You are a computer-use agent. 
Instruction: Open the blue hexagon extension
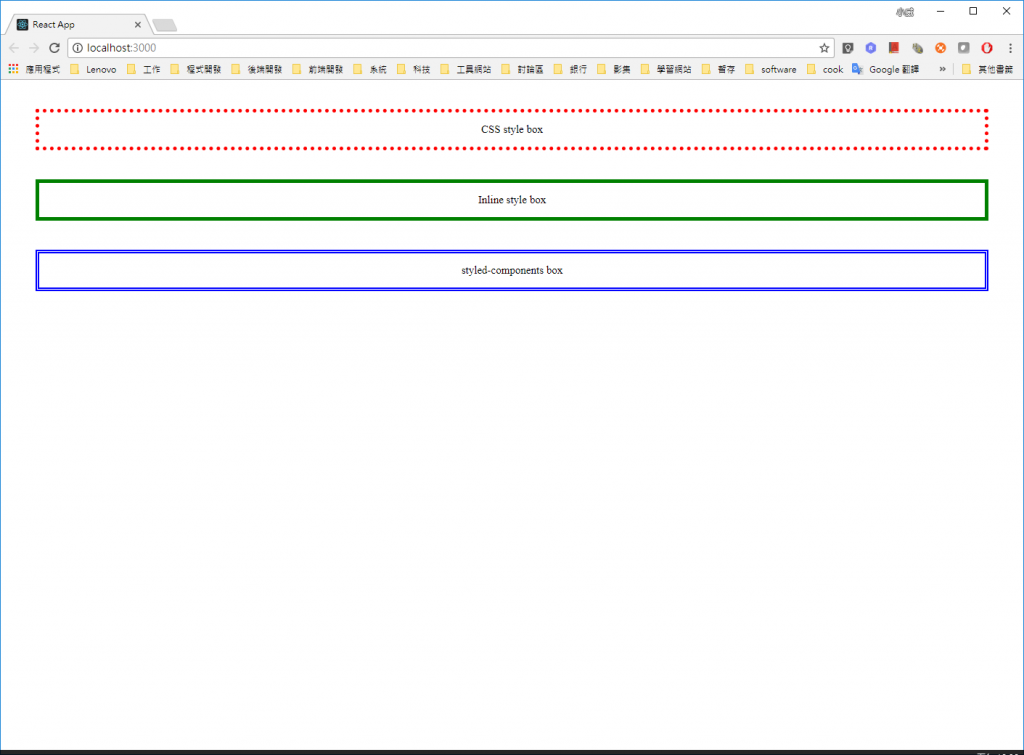click(871, 48)
